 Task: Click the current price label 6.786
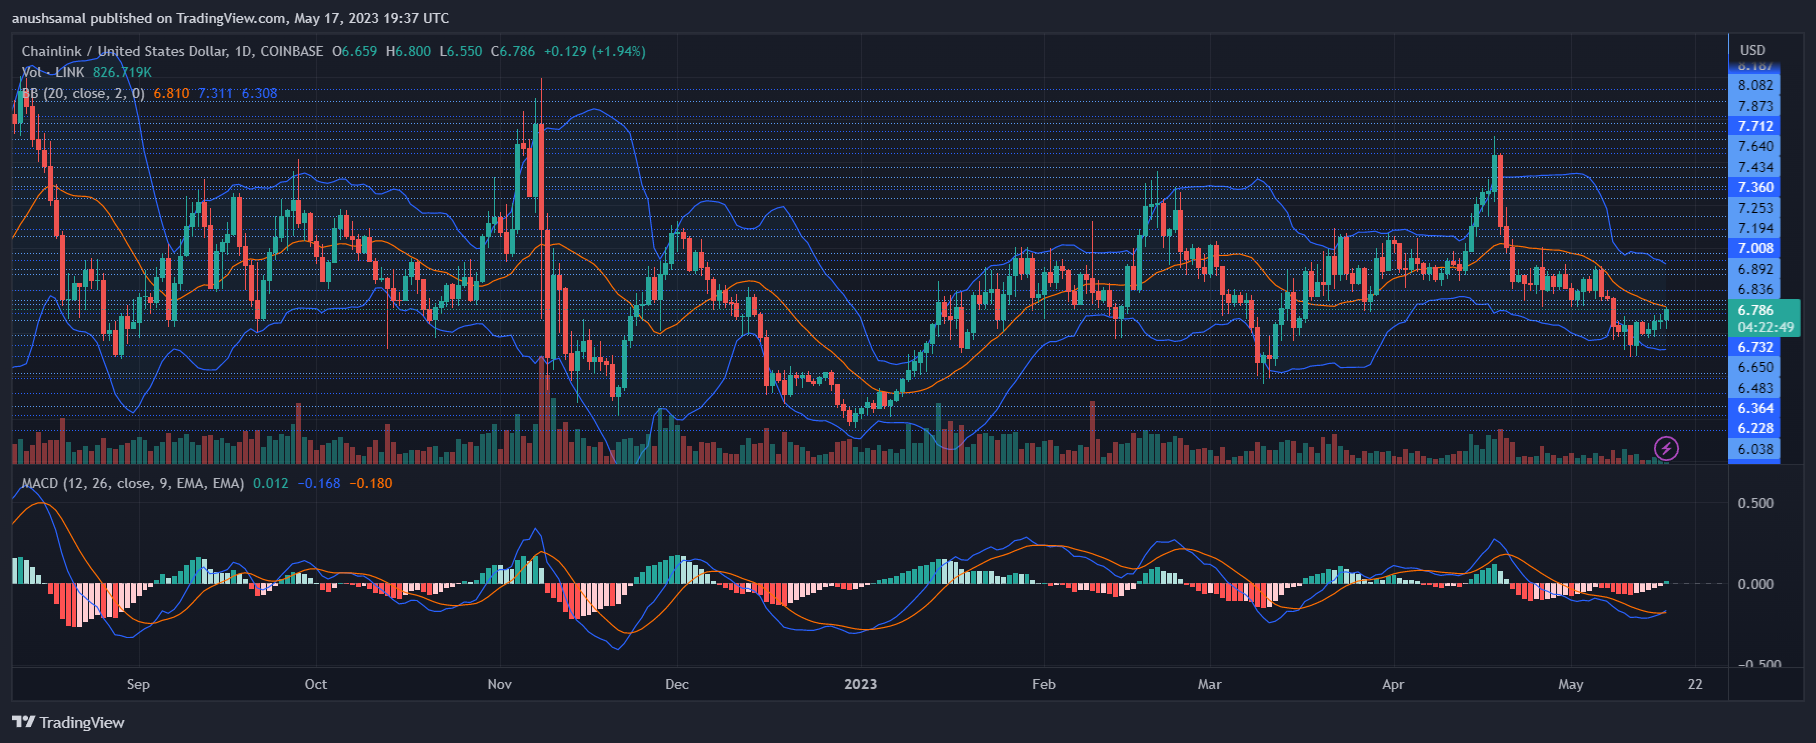(x=1756, y=310)
